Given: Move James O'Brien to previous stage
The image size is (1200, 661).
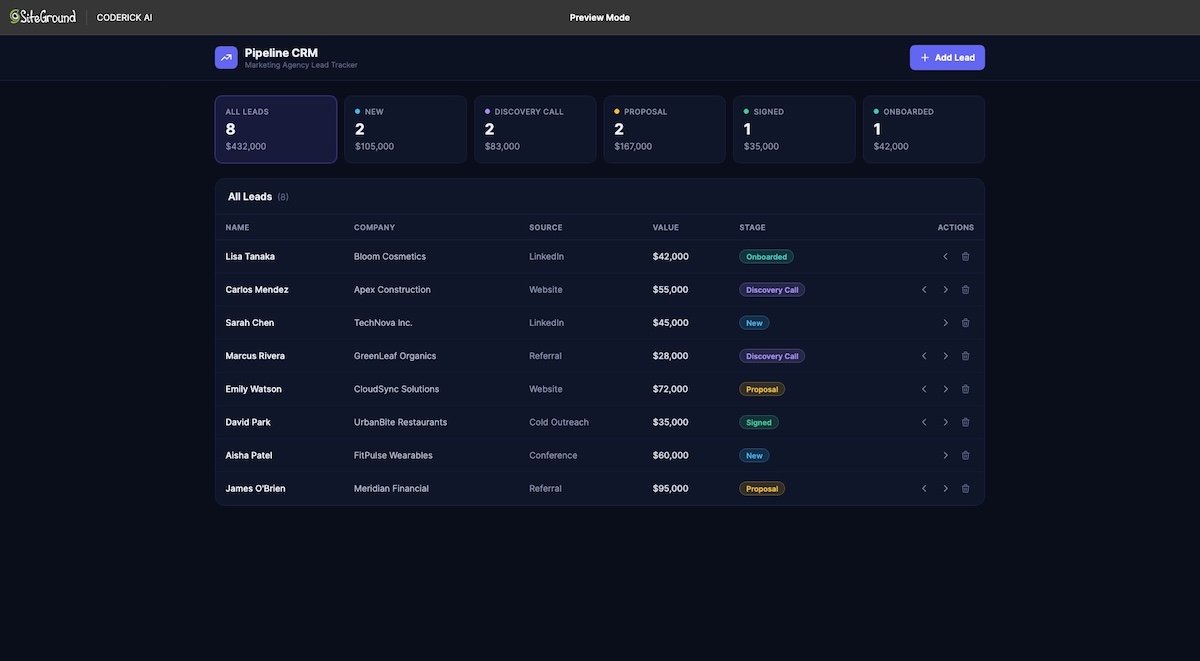Looking at the screenshot, I should pos(924,489).
